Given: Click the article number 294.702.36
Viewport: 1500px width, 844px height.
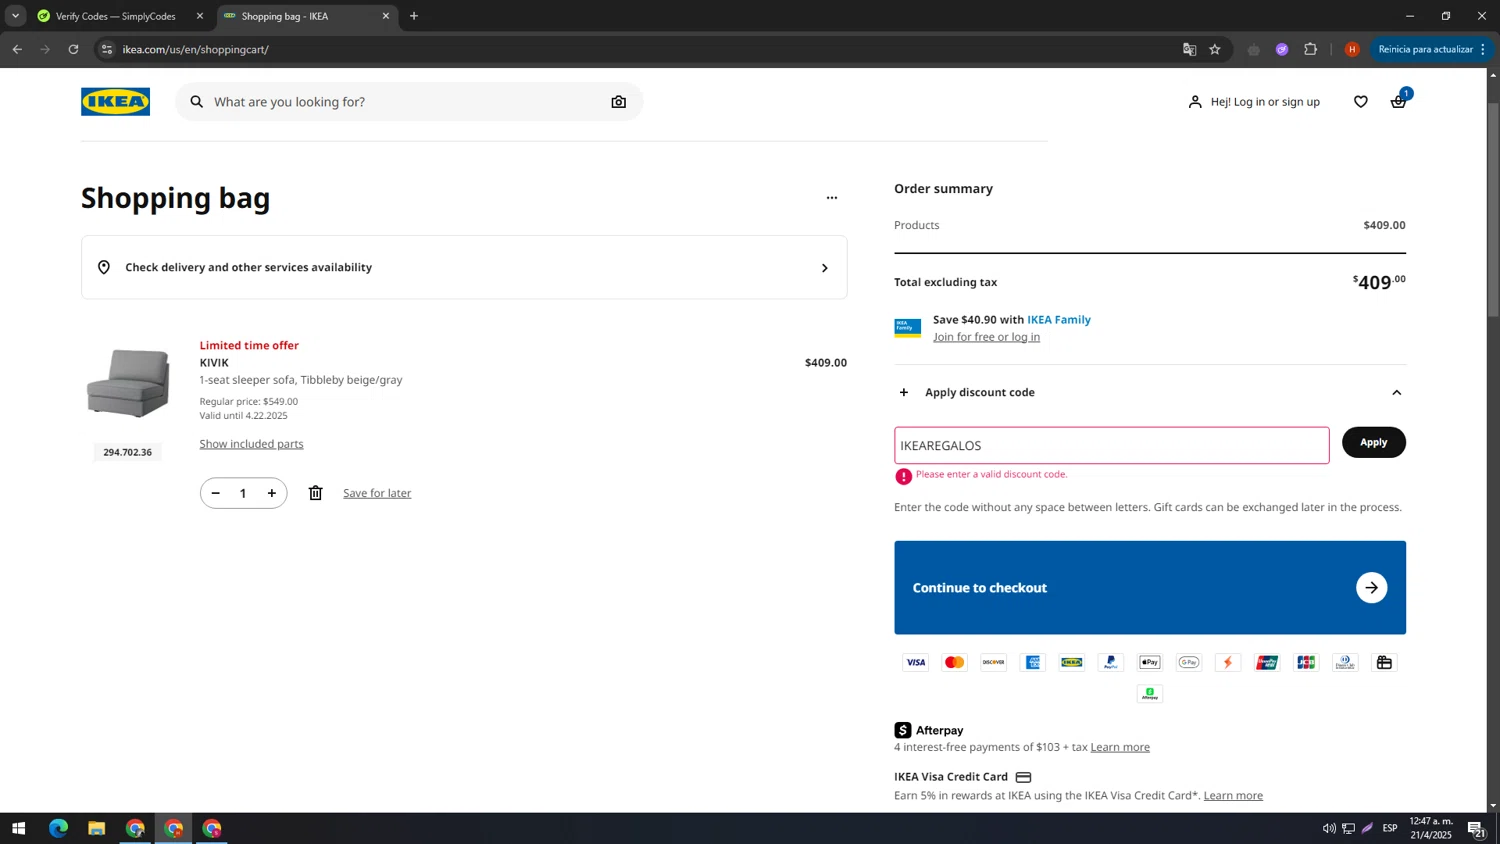Looking at the screenshot, I should click(128, 452).
